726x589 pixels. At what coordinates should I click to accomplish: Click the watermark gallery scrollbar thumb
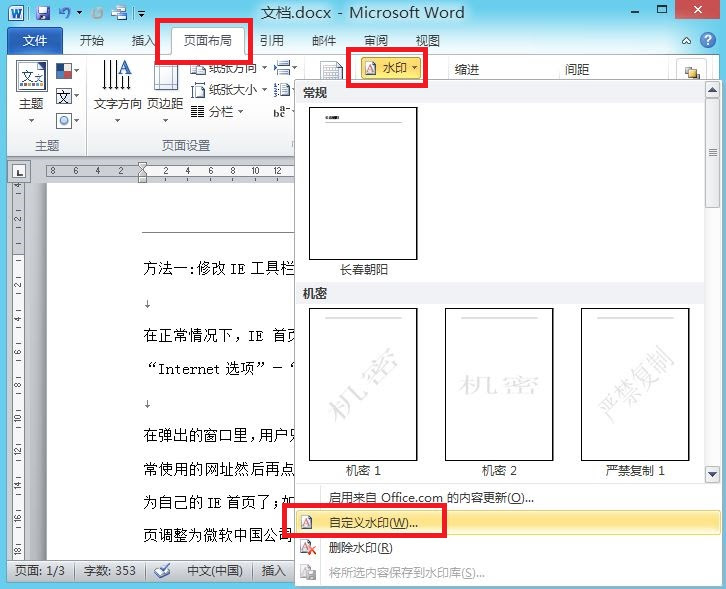[x=712, y=153]
